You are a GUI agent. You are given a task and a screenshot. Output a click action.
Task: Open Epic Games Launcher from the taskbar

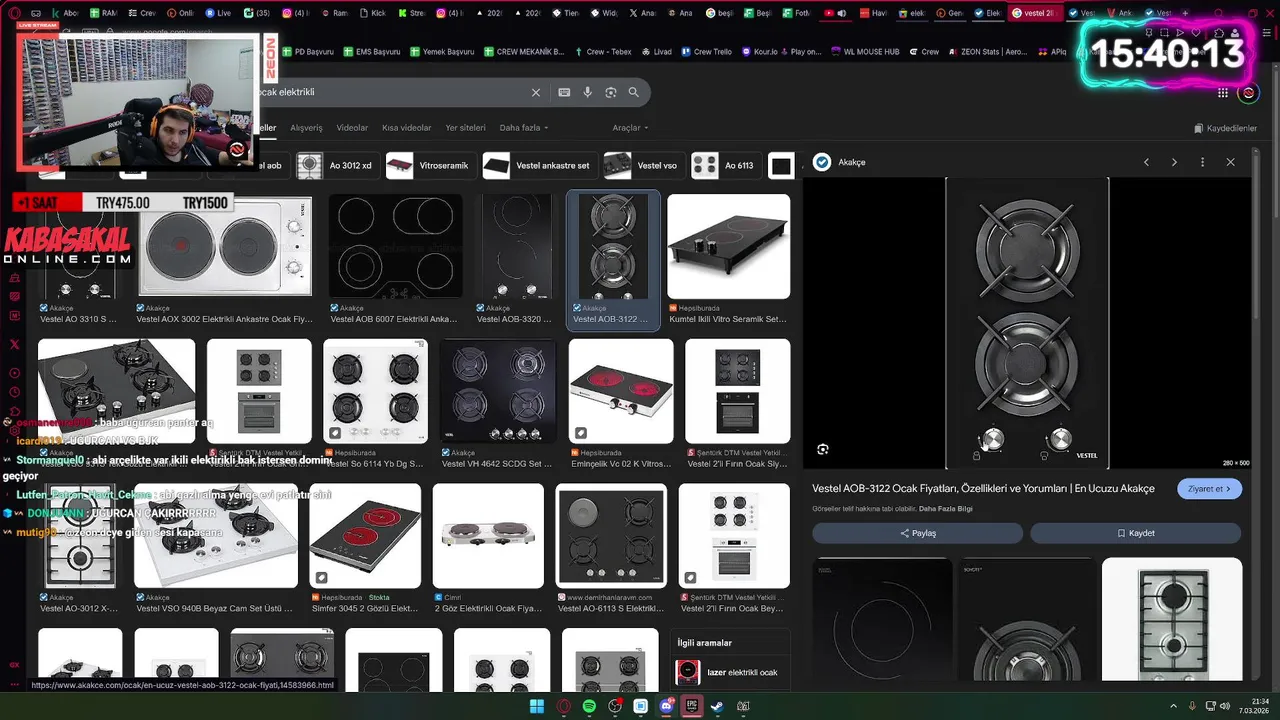[691, 706]
